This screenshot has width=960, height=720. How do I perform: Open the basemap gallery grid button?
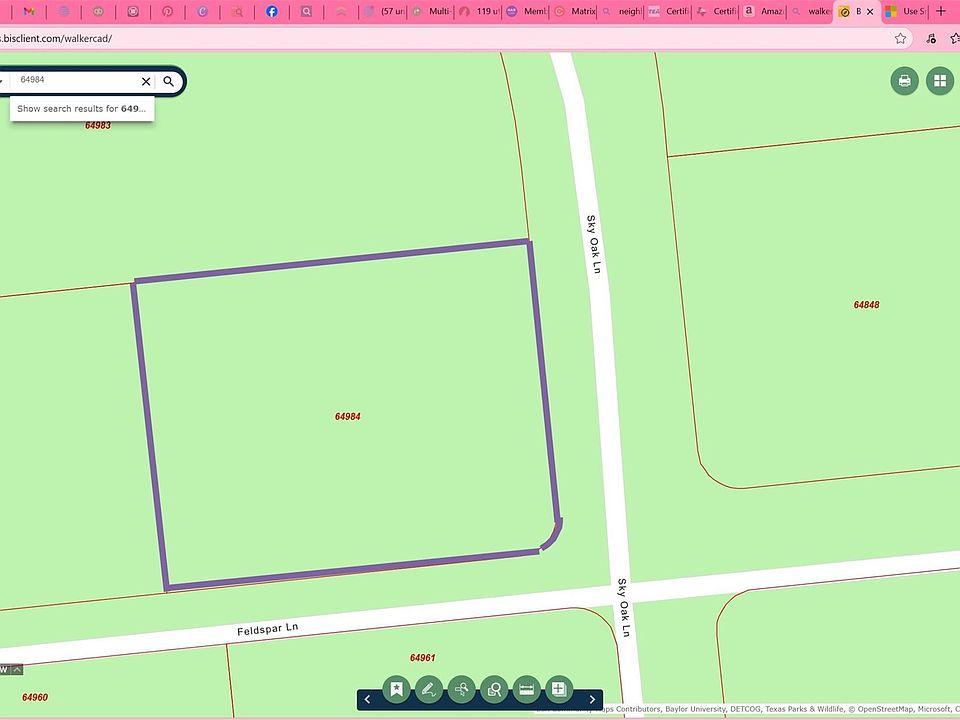(940, 81)
